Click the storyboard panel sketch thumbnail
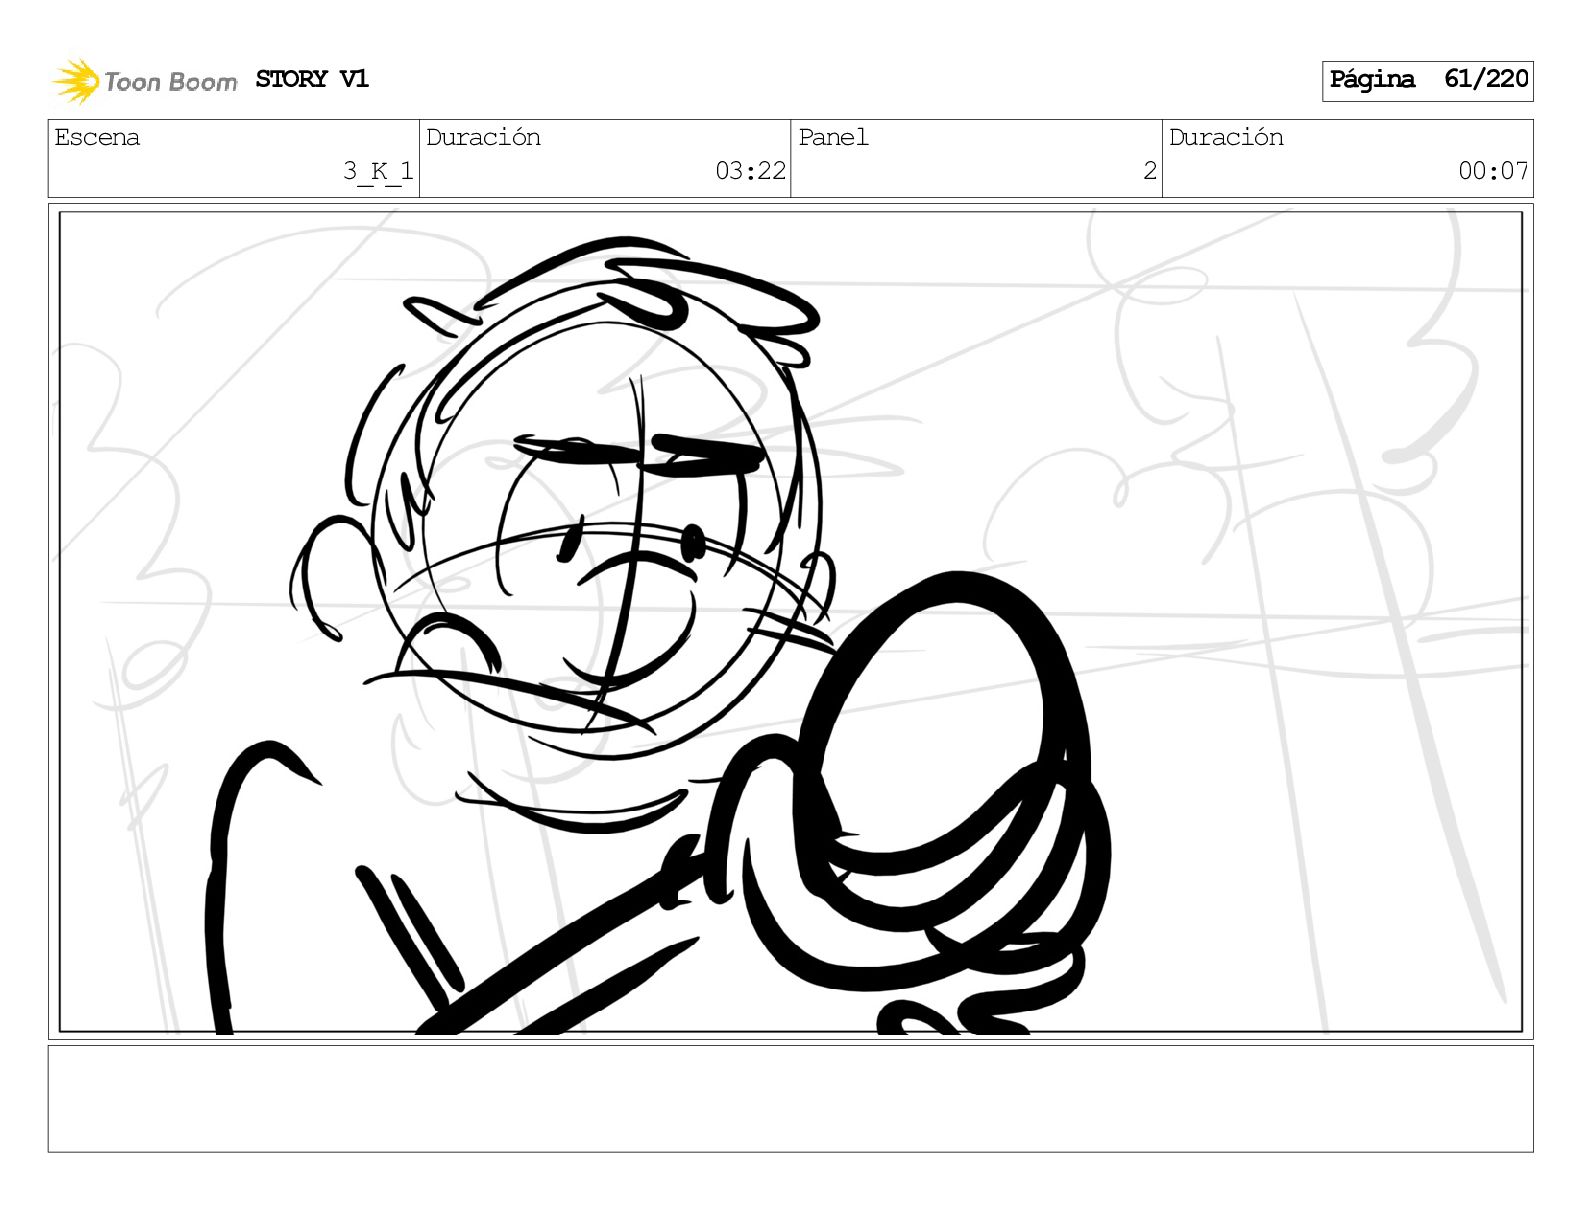Image resolution: width=1584 pixels, height=1224 pixels. click(790, 621)
